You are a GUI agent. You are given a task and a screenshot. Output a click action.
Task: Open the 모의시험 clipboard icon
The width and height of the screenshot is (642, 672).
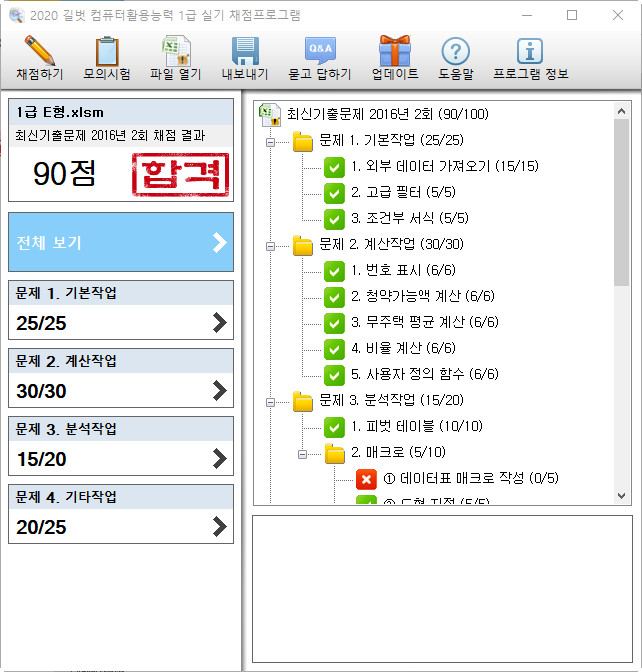pos(107,51)
